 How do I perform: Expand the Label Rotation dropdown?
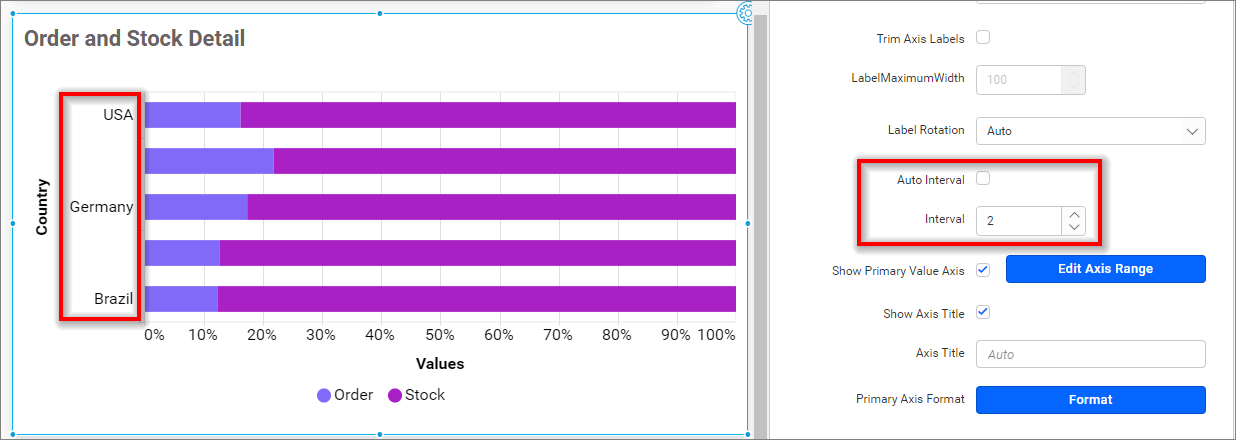[1090, 131]
